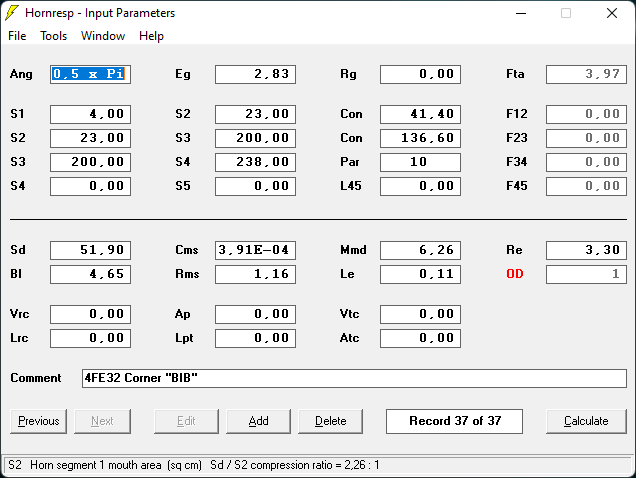Click the Record 37 of 37 box
The height and width of the screenshot is (478, 636).
tap(454, 421)
